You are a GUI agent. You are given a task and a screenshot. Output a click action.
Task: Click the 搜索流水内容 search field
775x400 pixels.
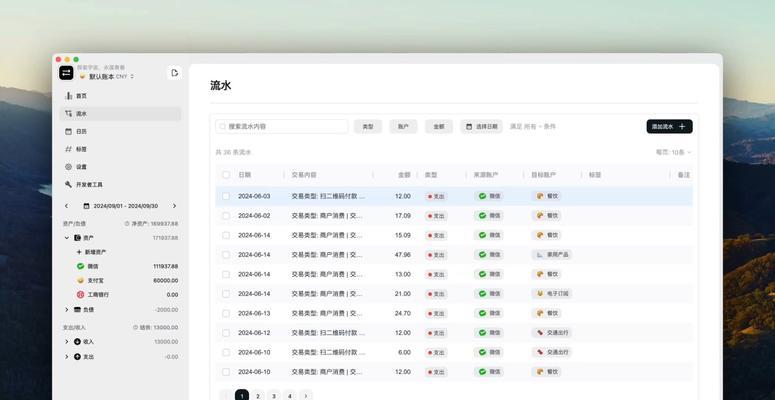282,127
